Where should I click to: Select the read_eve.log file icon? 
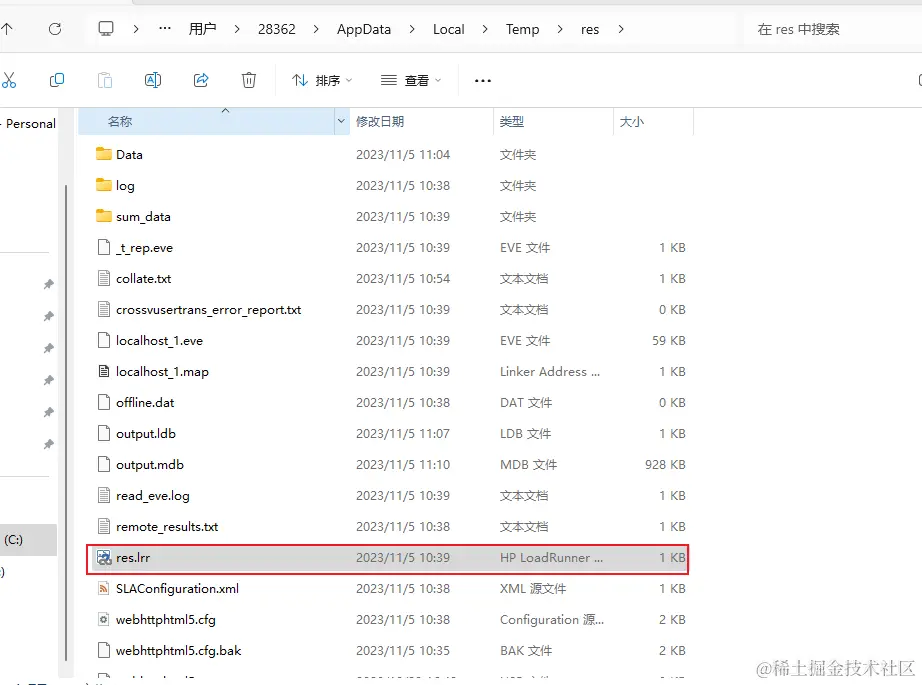(103, 495)
